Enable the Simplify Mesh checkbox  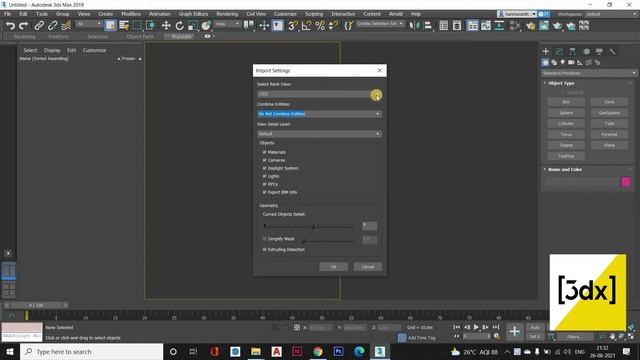tap(264, 239)
